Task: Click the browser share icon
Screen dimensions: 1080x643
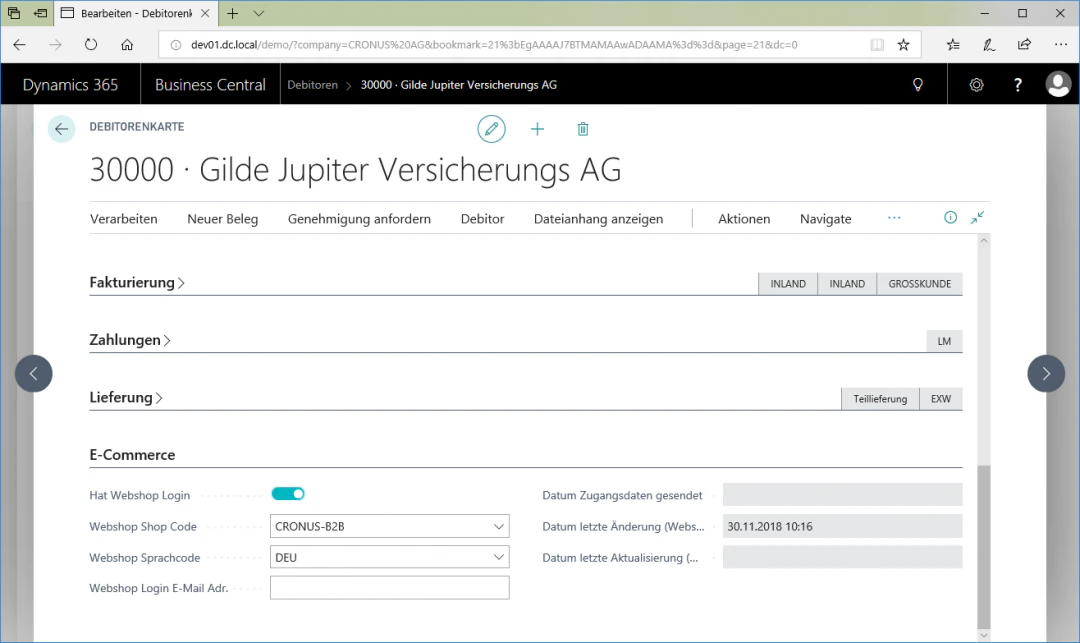Action: [1024, 45]
